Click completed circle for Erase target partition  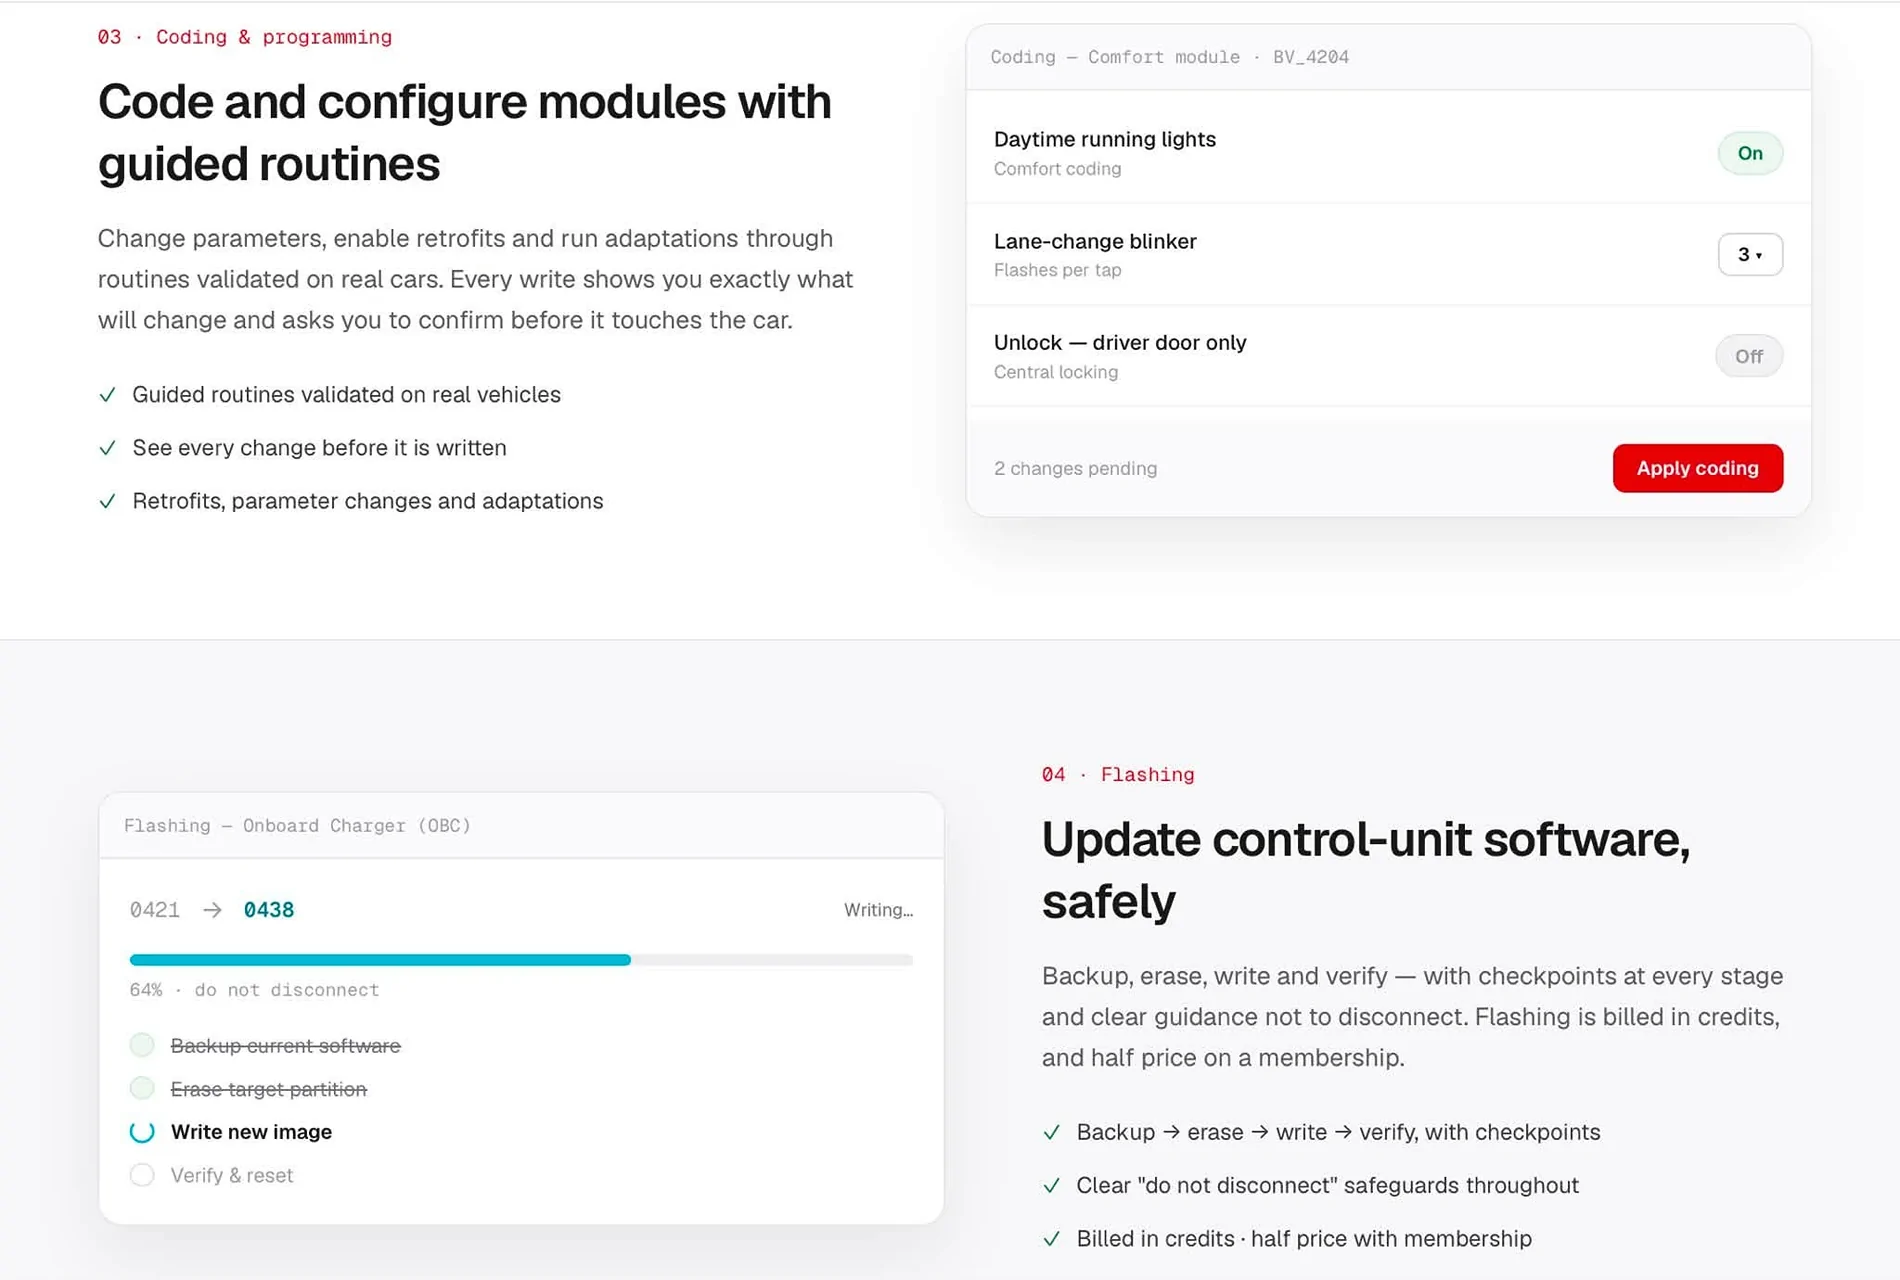coord(142,1088)
